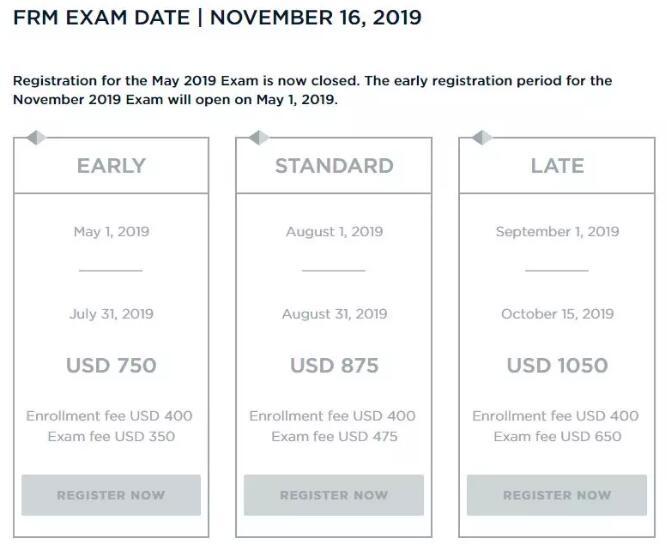Click the USD 875 price

334,366
